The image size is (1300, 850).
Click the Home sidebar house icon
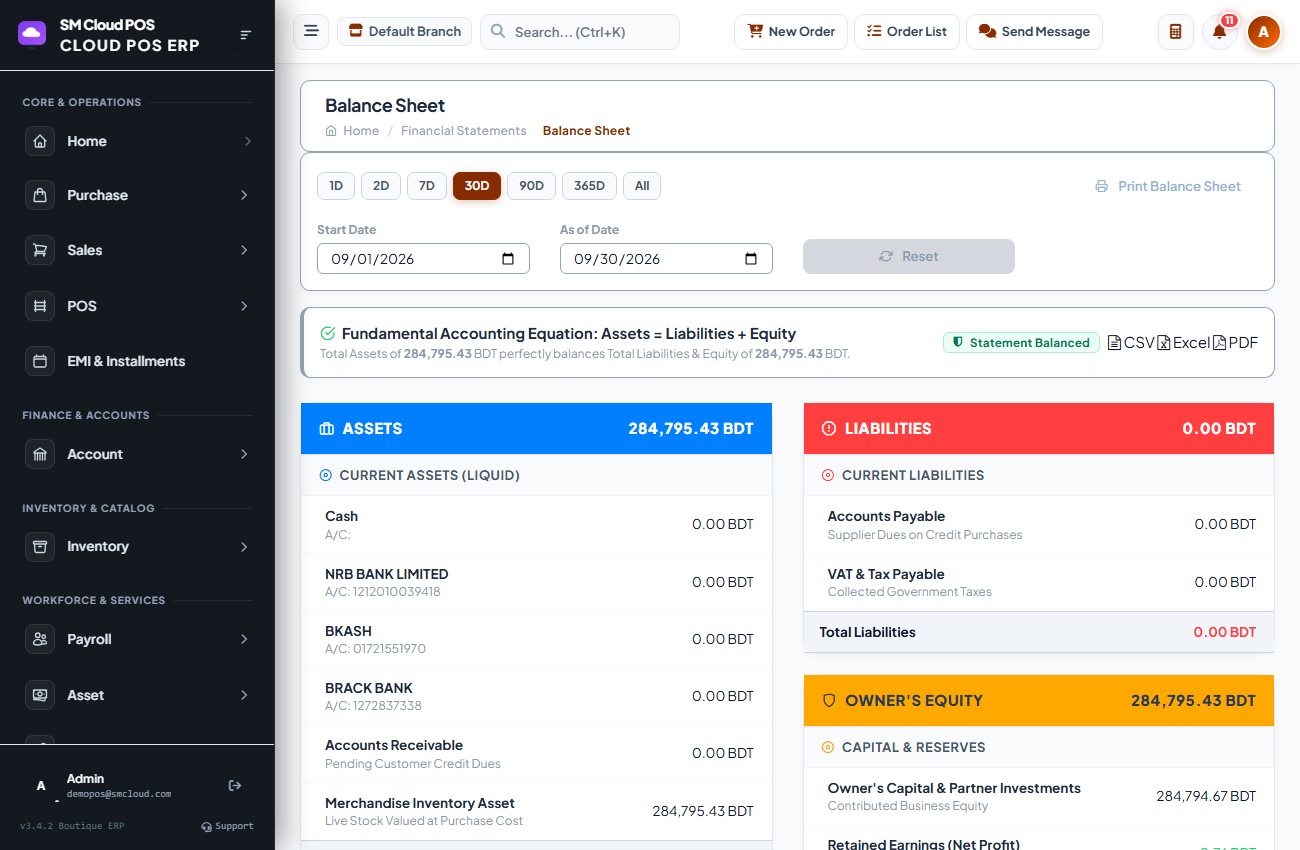click(x=40, y=141)
